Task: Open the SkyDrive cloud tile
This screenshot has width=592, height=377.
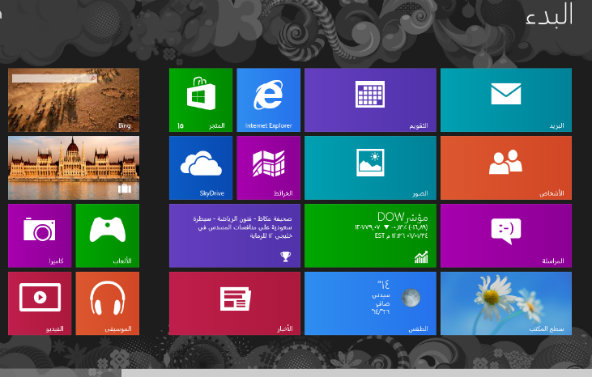Action: pyautogui.click(x=200, y=168)
